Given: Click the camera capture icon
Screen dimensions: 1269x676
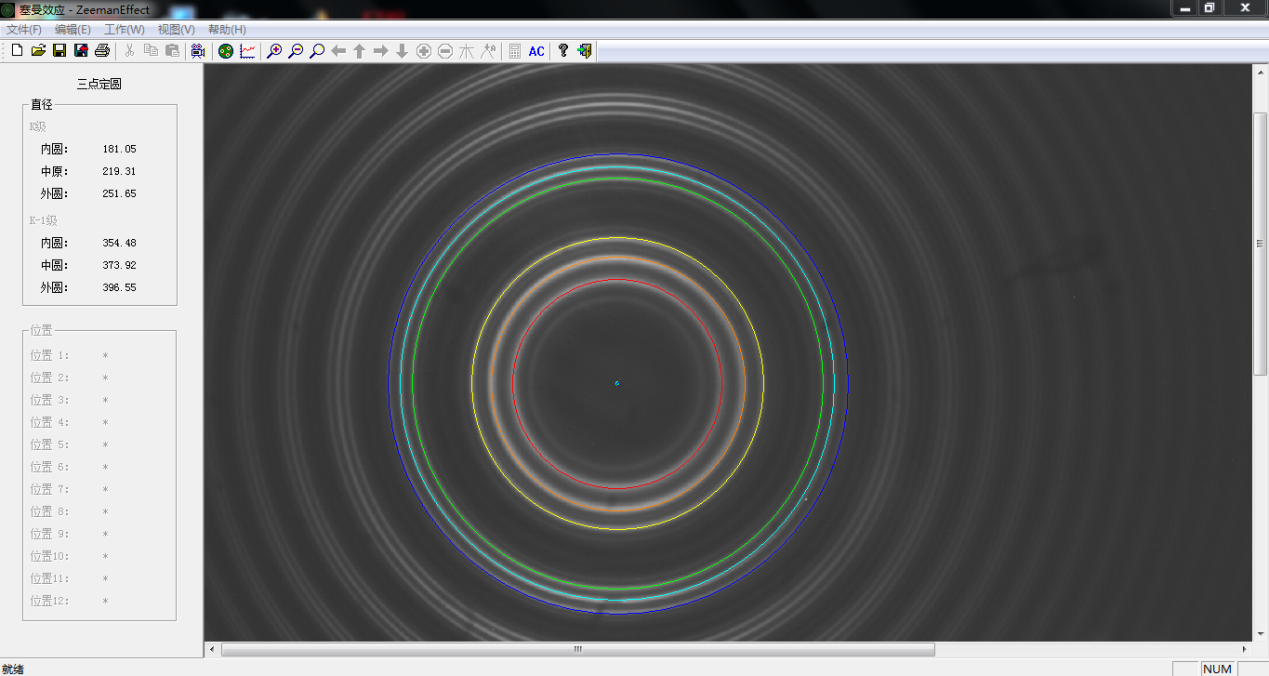Looking at the screenshot, I should click(x=197, y=51).
